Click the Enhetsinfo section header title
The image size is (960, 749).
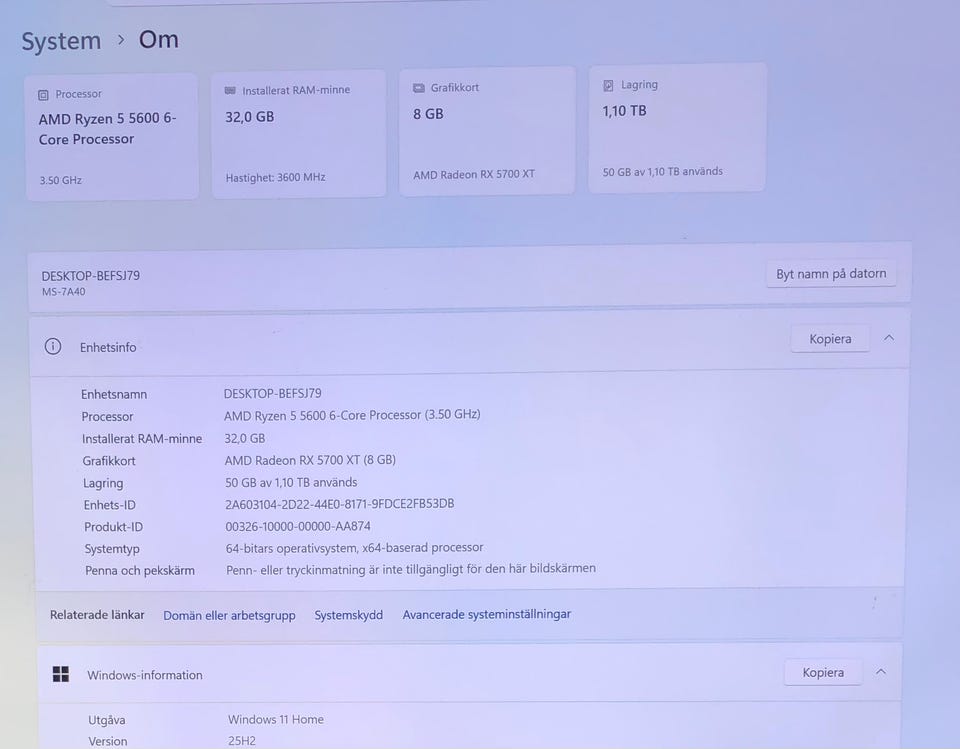pos(108,347)
